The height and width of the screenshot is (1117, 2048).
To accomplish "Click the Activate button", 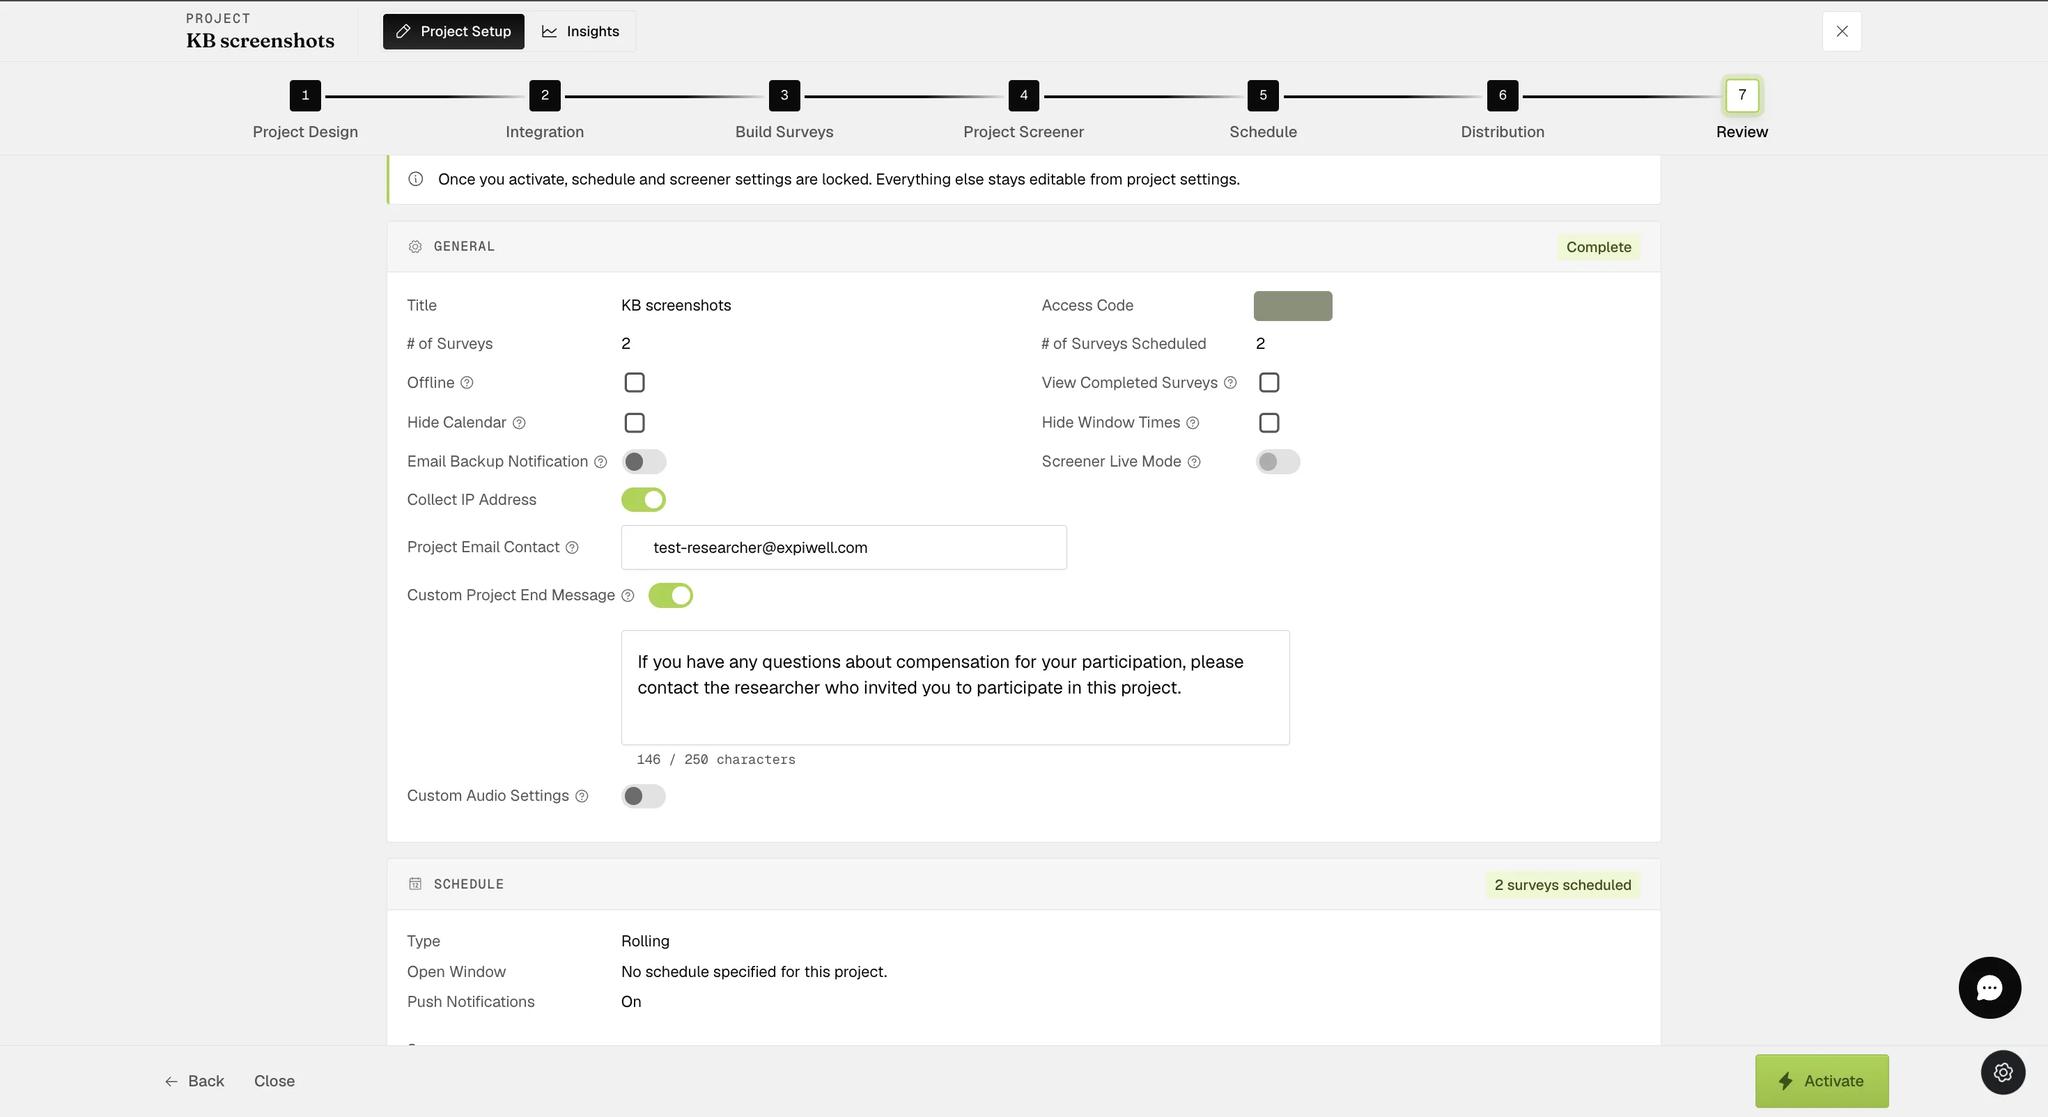I will pos(1821,1081).
